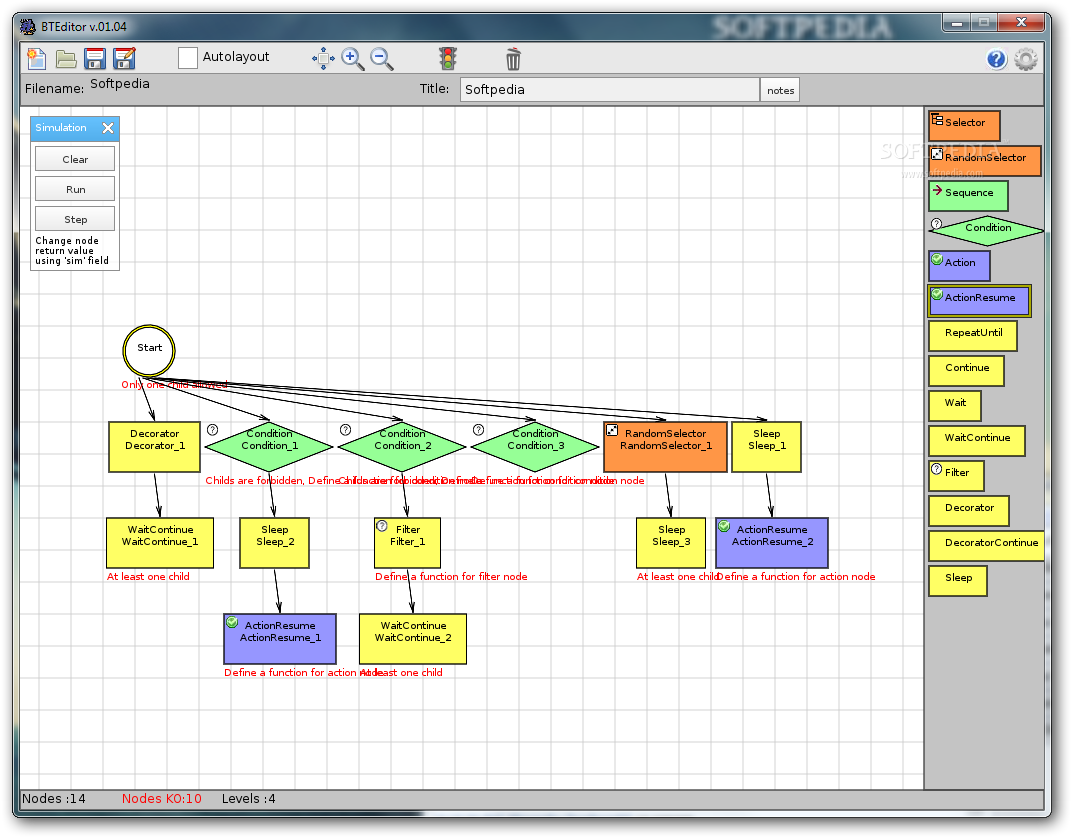This screenshot has height=838, width=1072.
Task: Click the 'Levels :4' status text
Action: (248, 798)
